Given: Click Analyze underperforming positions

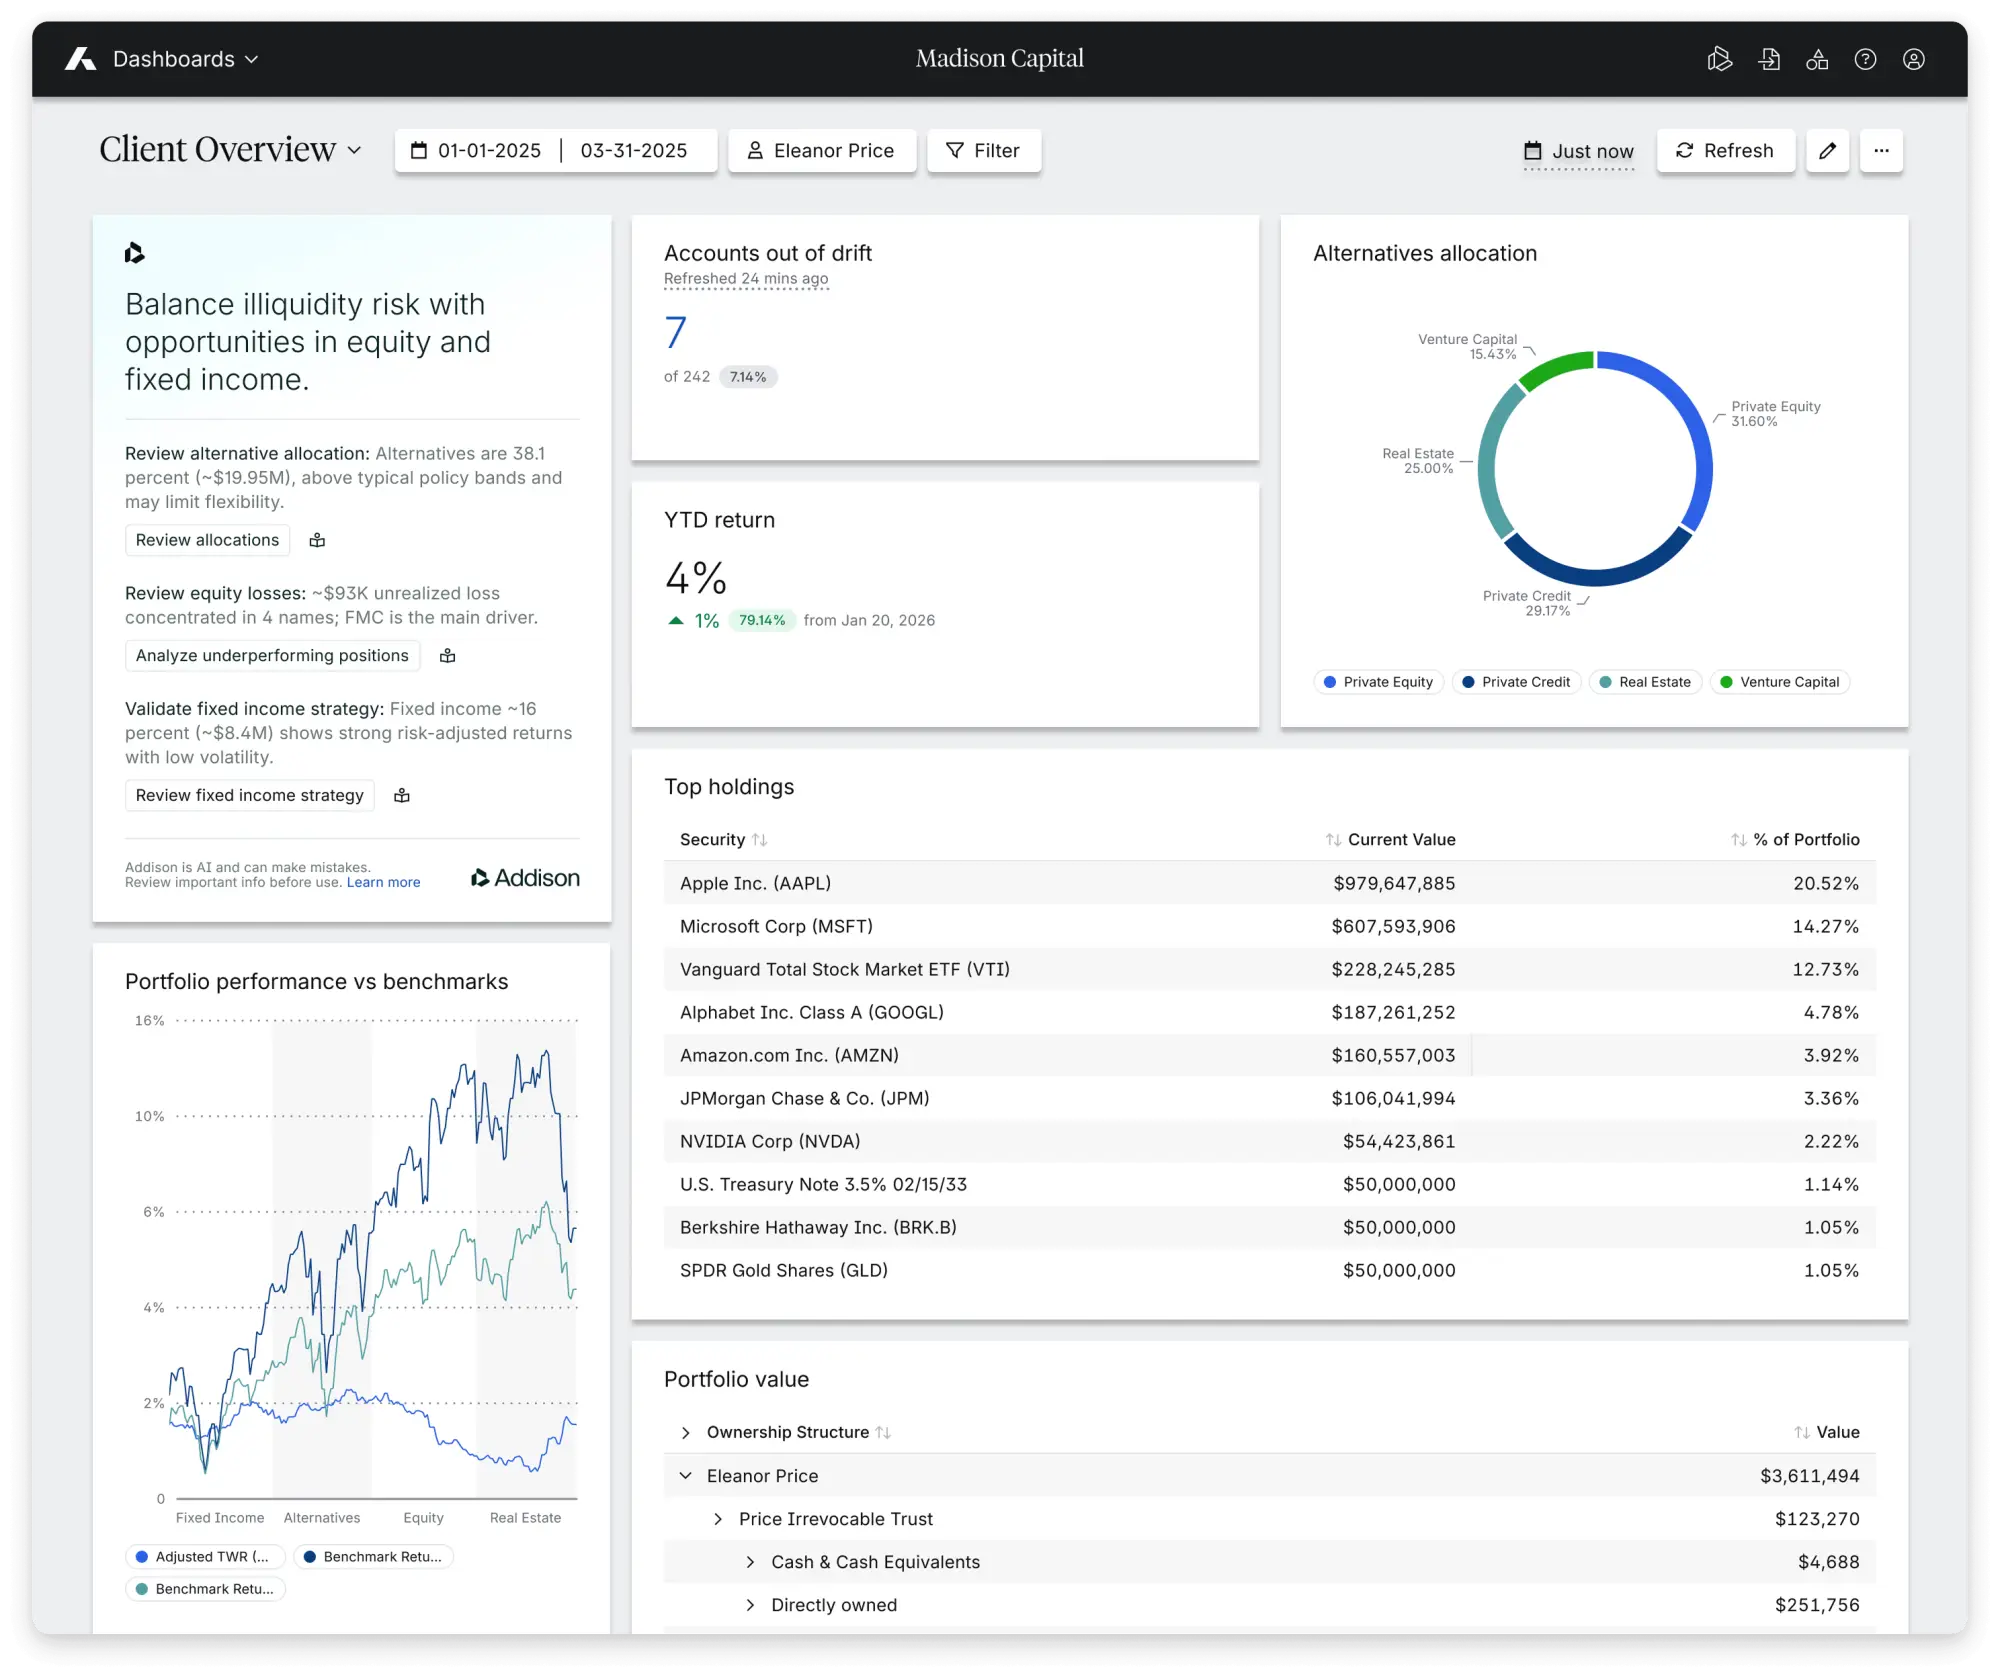Looking at the screenshot, I should pos(272,656).
